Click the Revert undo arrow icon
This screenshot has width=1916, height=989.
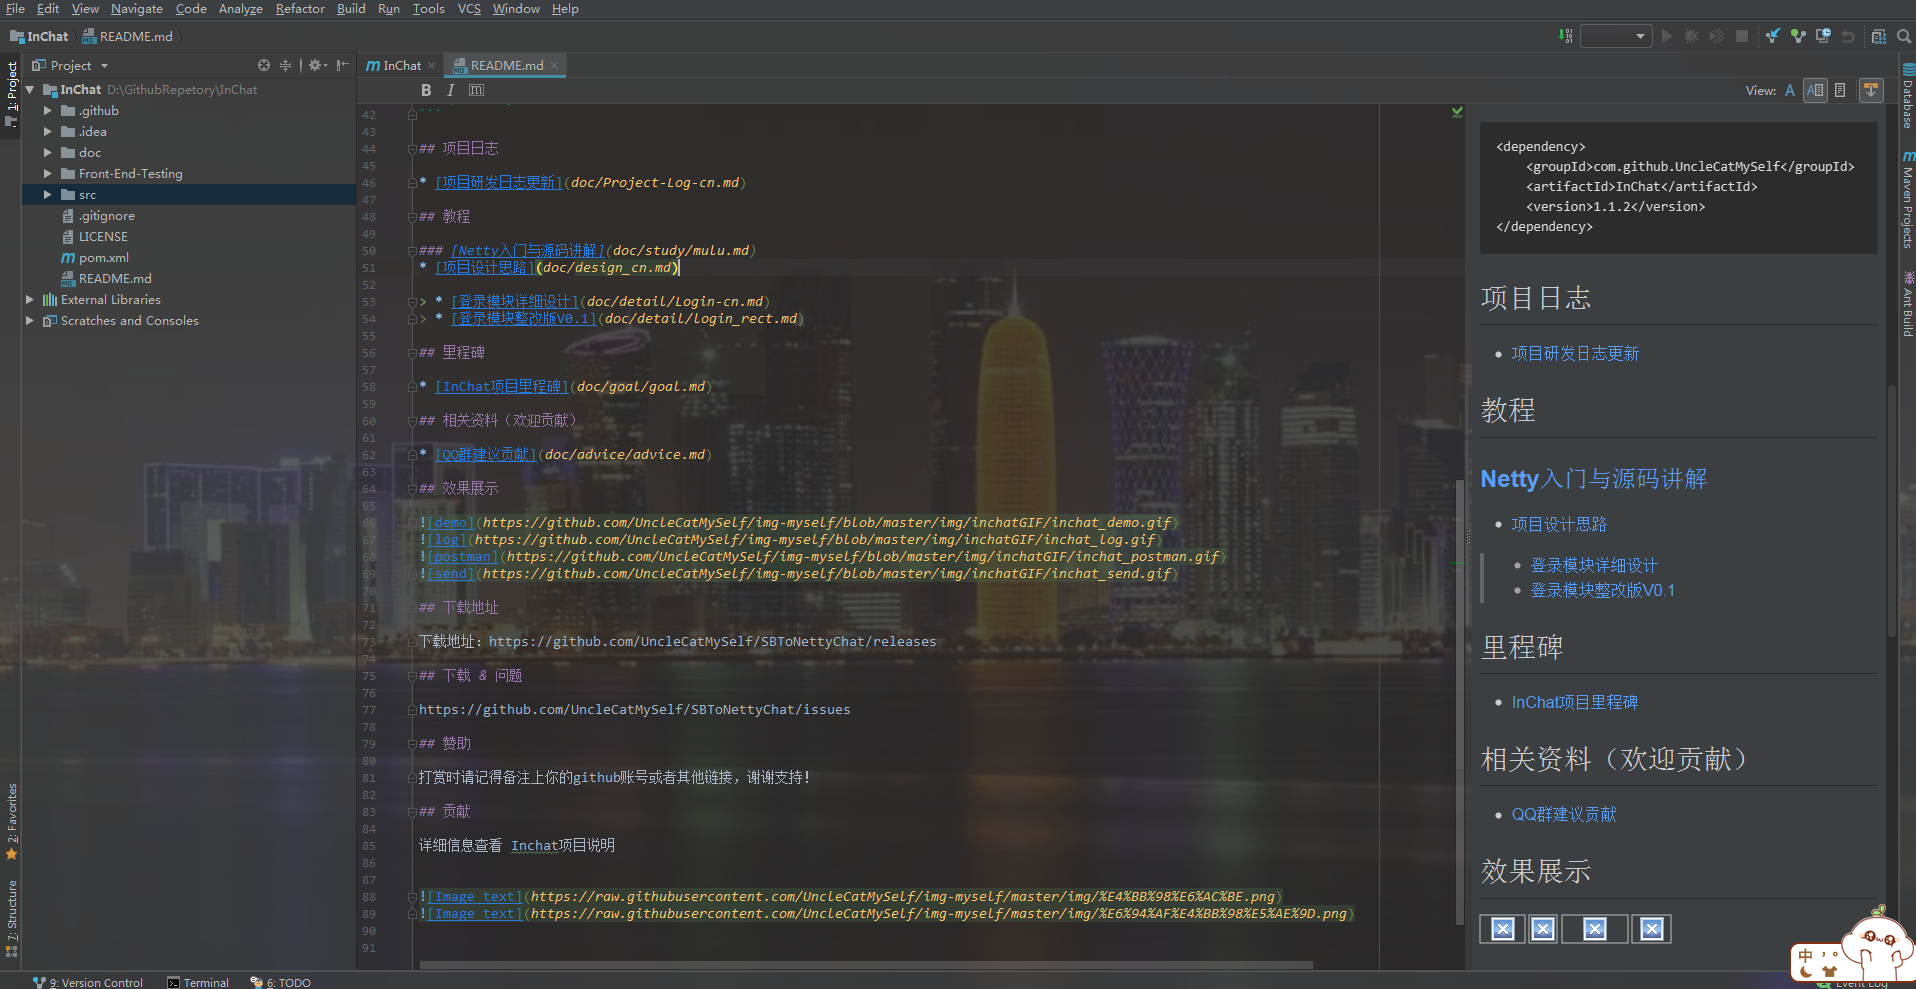pyautogui.click(x=1848, y=36)
